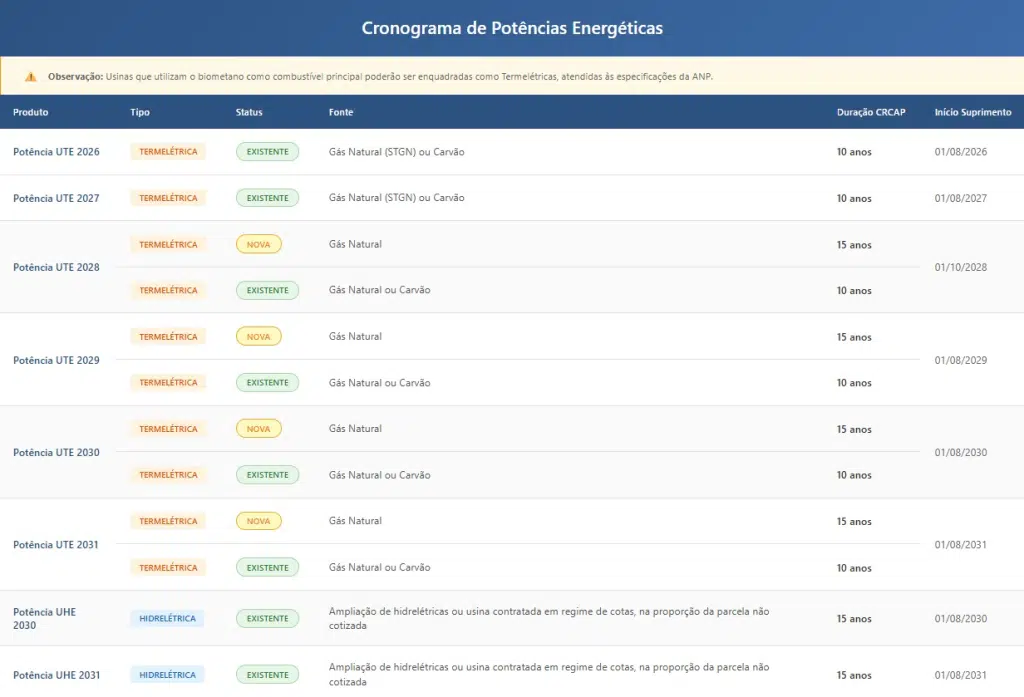Click the Fonte column header

tap(341, 112)
